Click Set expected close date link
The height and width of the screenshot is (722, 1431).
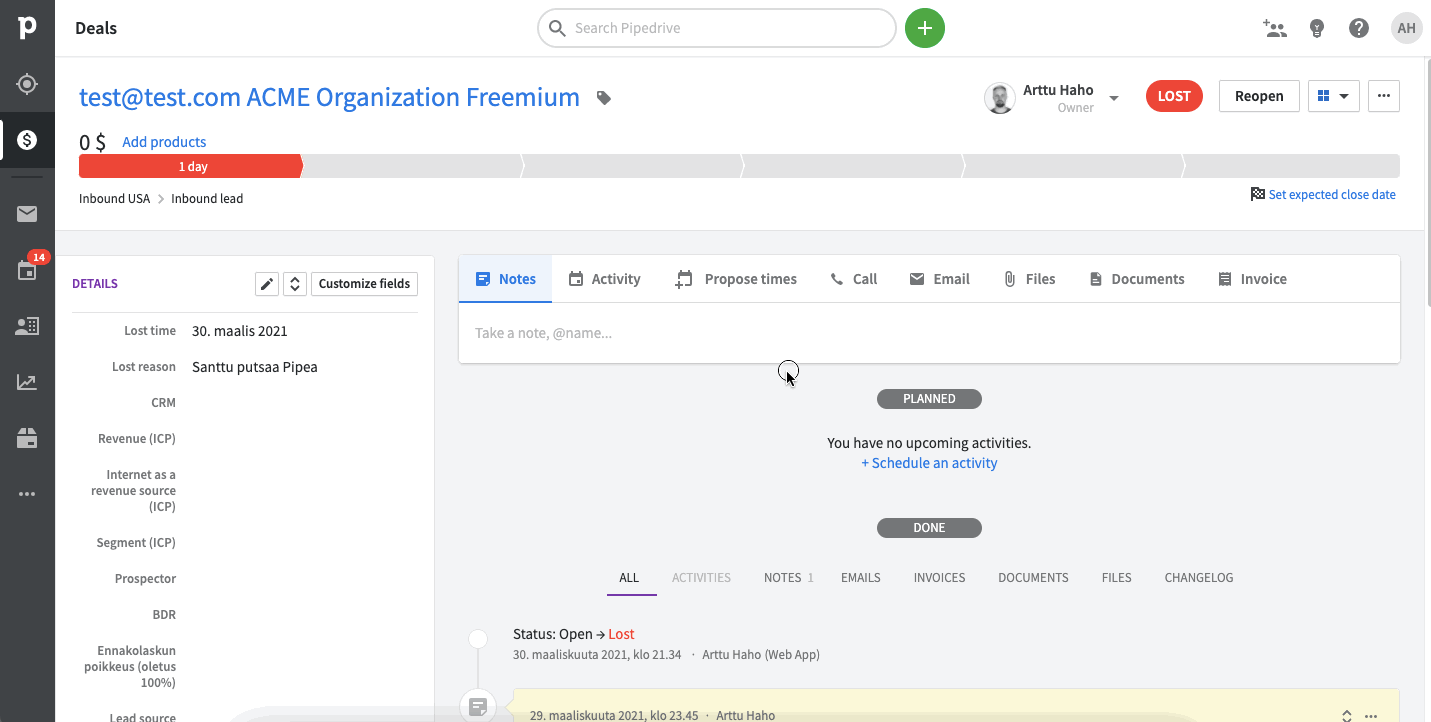(x=1332, y=195)
